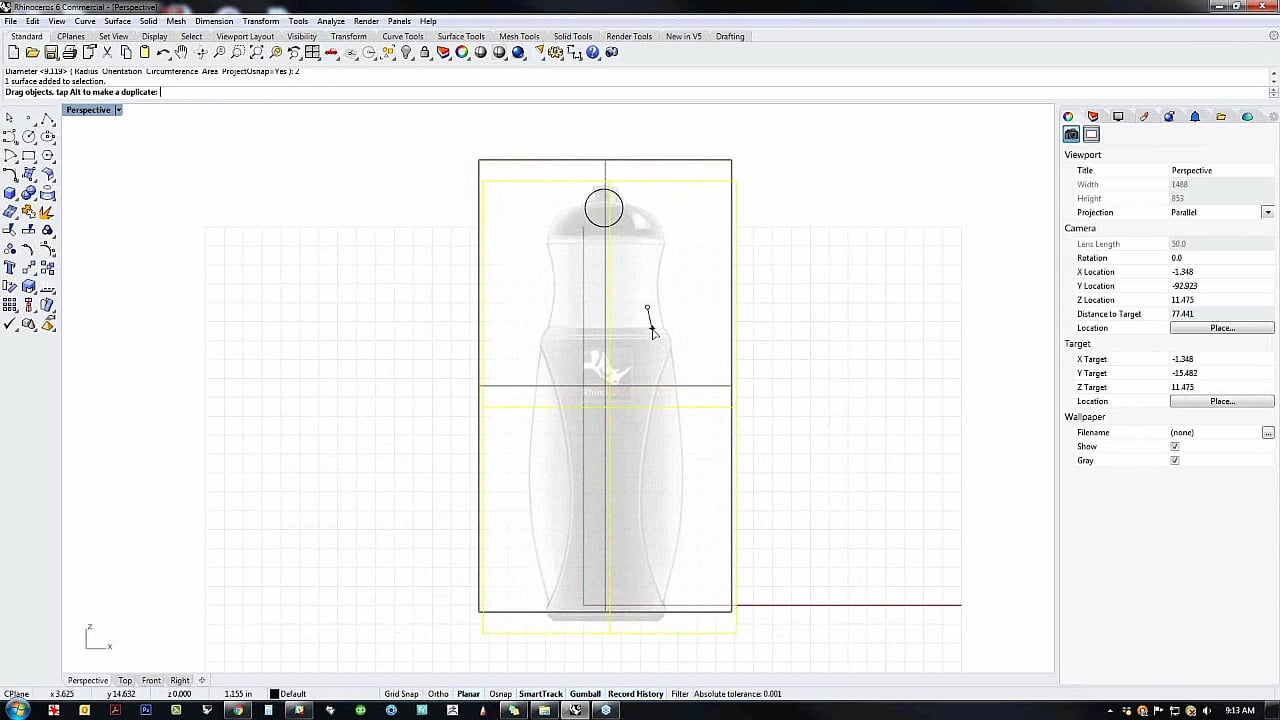Click the padlock Lock objects icon
This screenshot has width=1280, height=720.
425,52
